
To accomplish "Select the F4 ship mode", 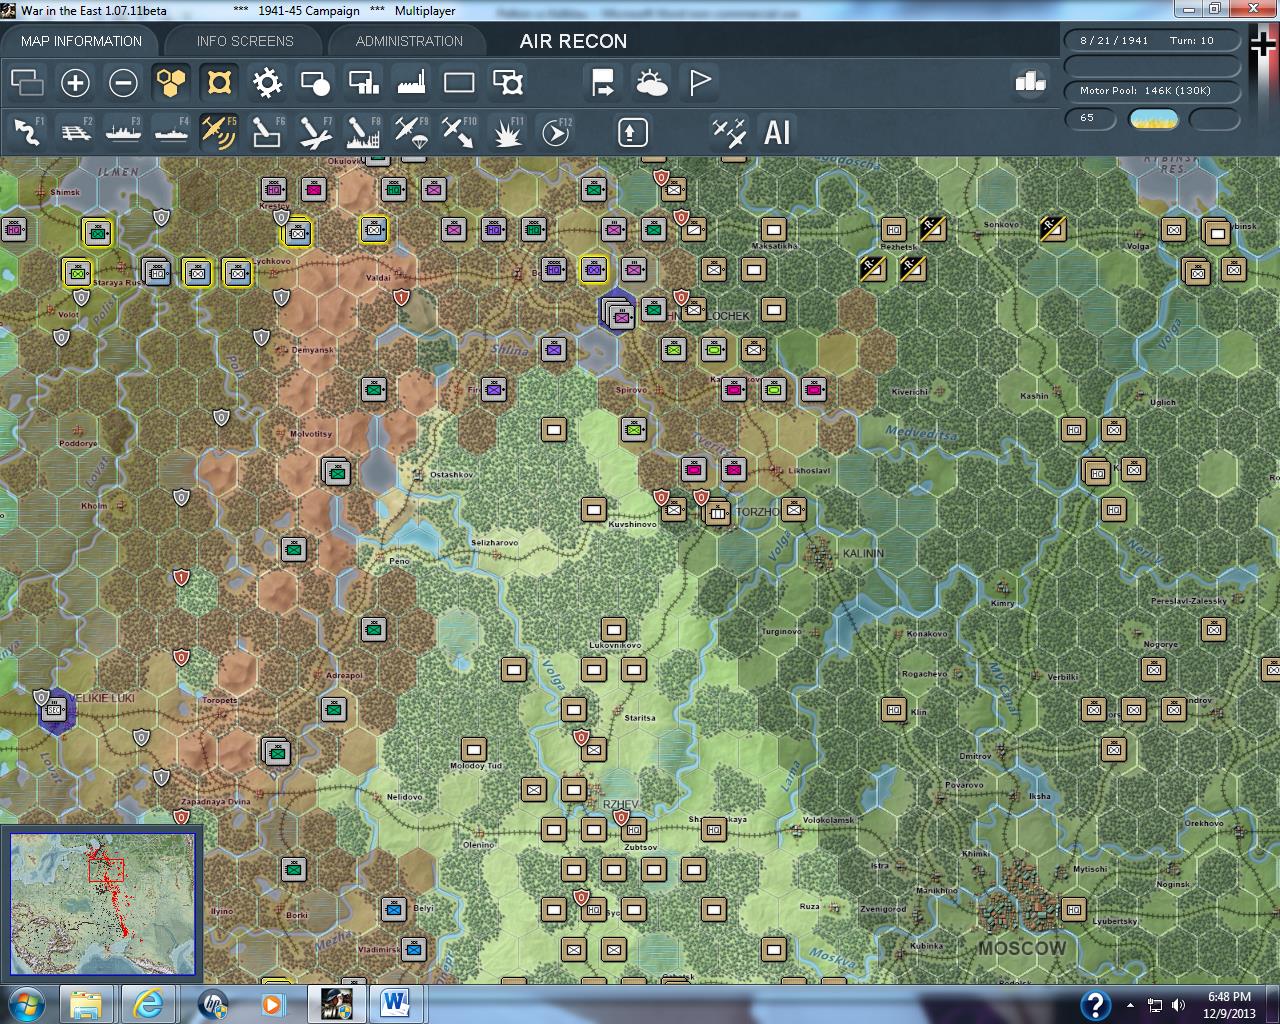I will (171, 132).
